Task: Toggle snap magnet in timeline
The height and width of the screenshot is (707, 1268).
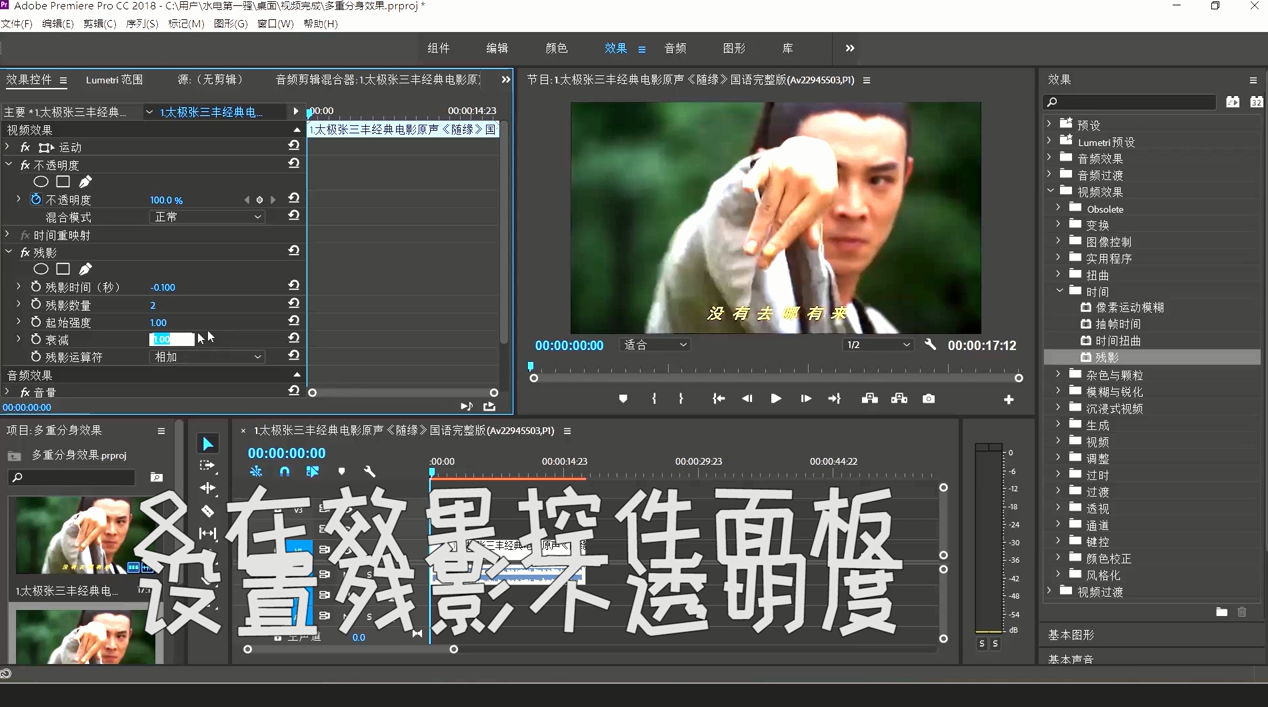Action: coord(284,471)
